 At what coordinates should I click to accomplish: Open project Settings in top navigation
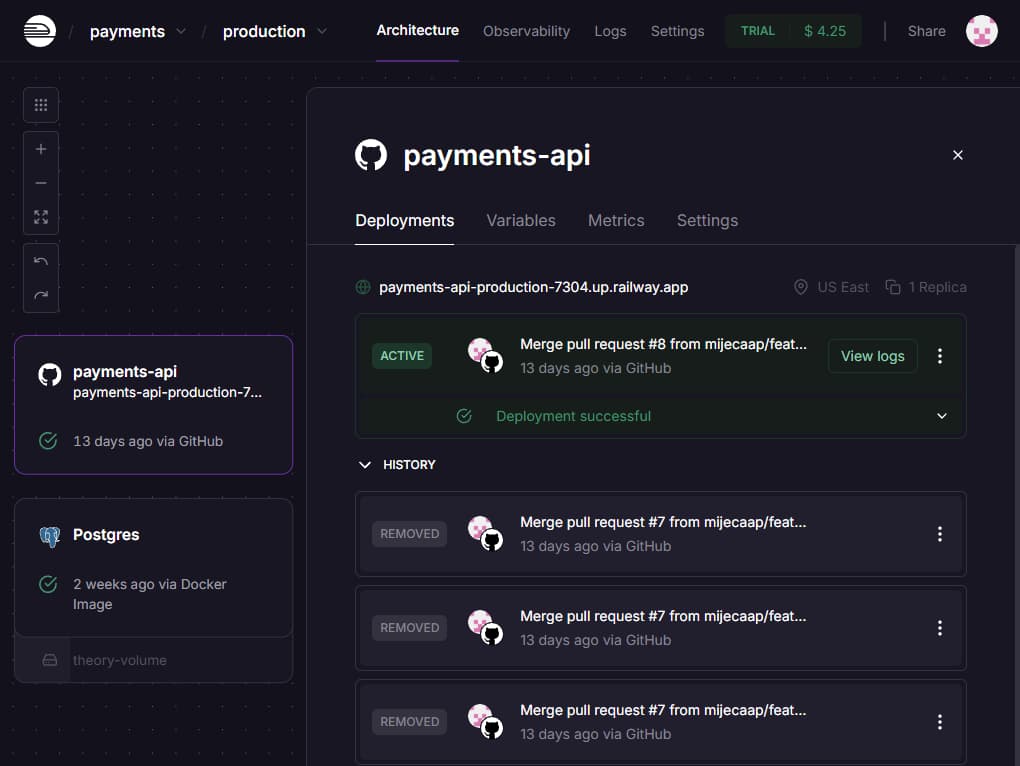[677, 31]
